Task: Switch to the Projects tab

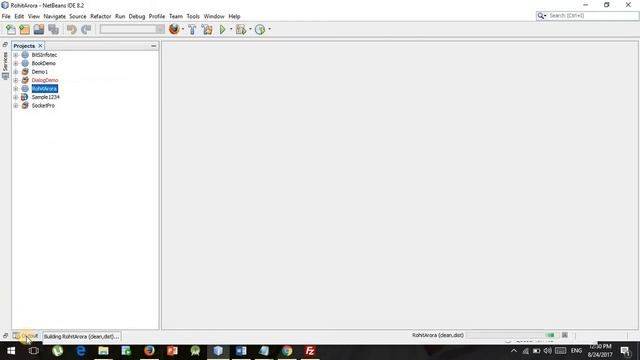Action: point(24,46)
